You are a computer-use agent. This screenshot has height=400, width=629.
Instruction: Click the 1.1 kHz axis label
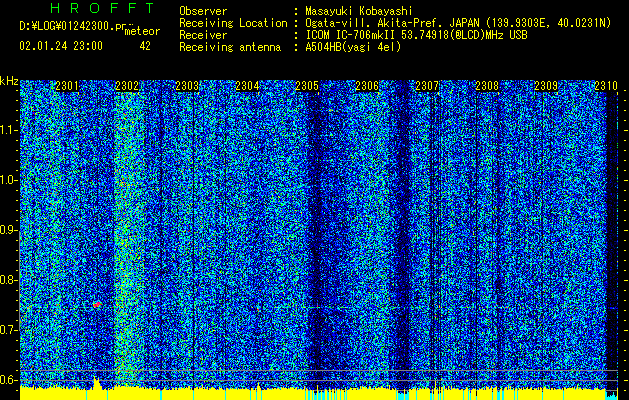tap(9, 130)
